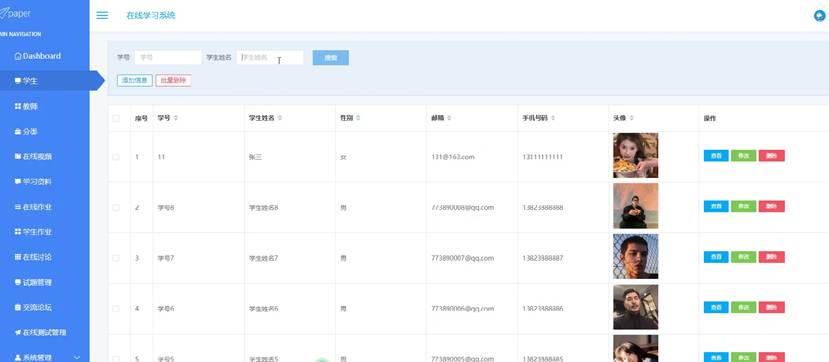This screenshot has height=362, width=829.
Task: Sort table by 学号 column arrows
Action: click(x=176, y=118)
